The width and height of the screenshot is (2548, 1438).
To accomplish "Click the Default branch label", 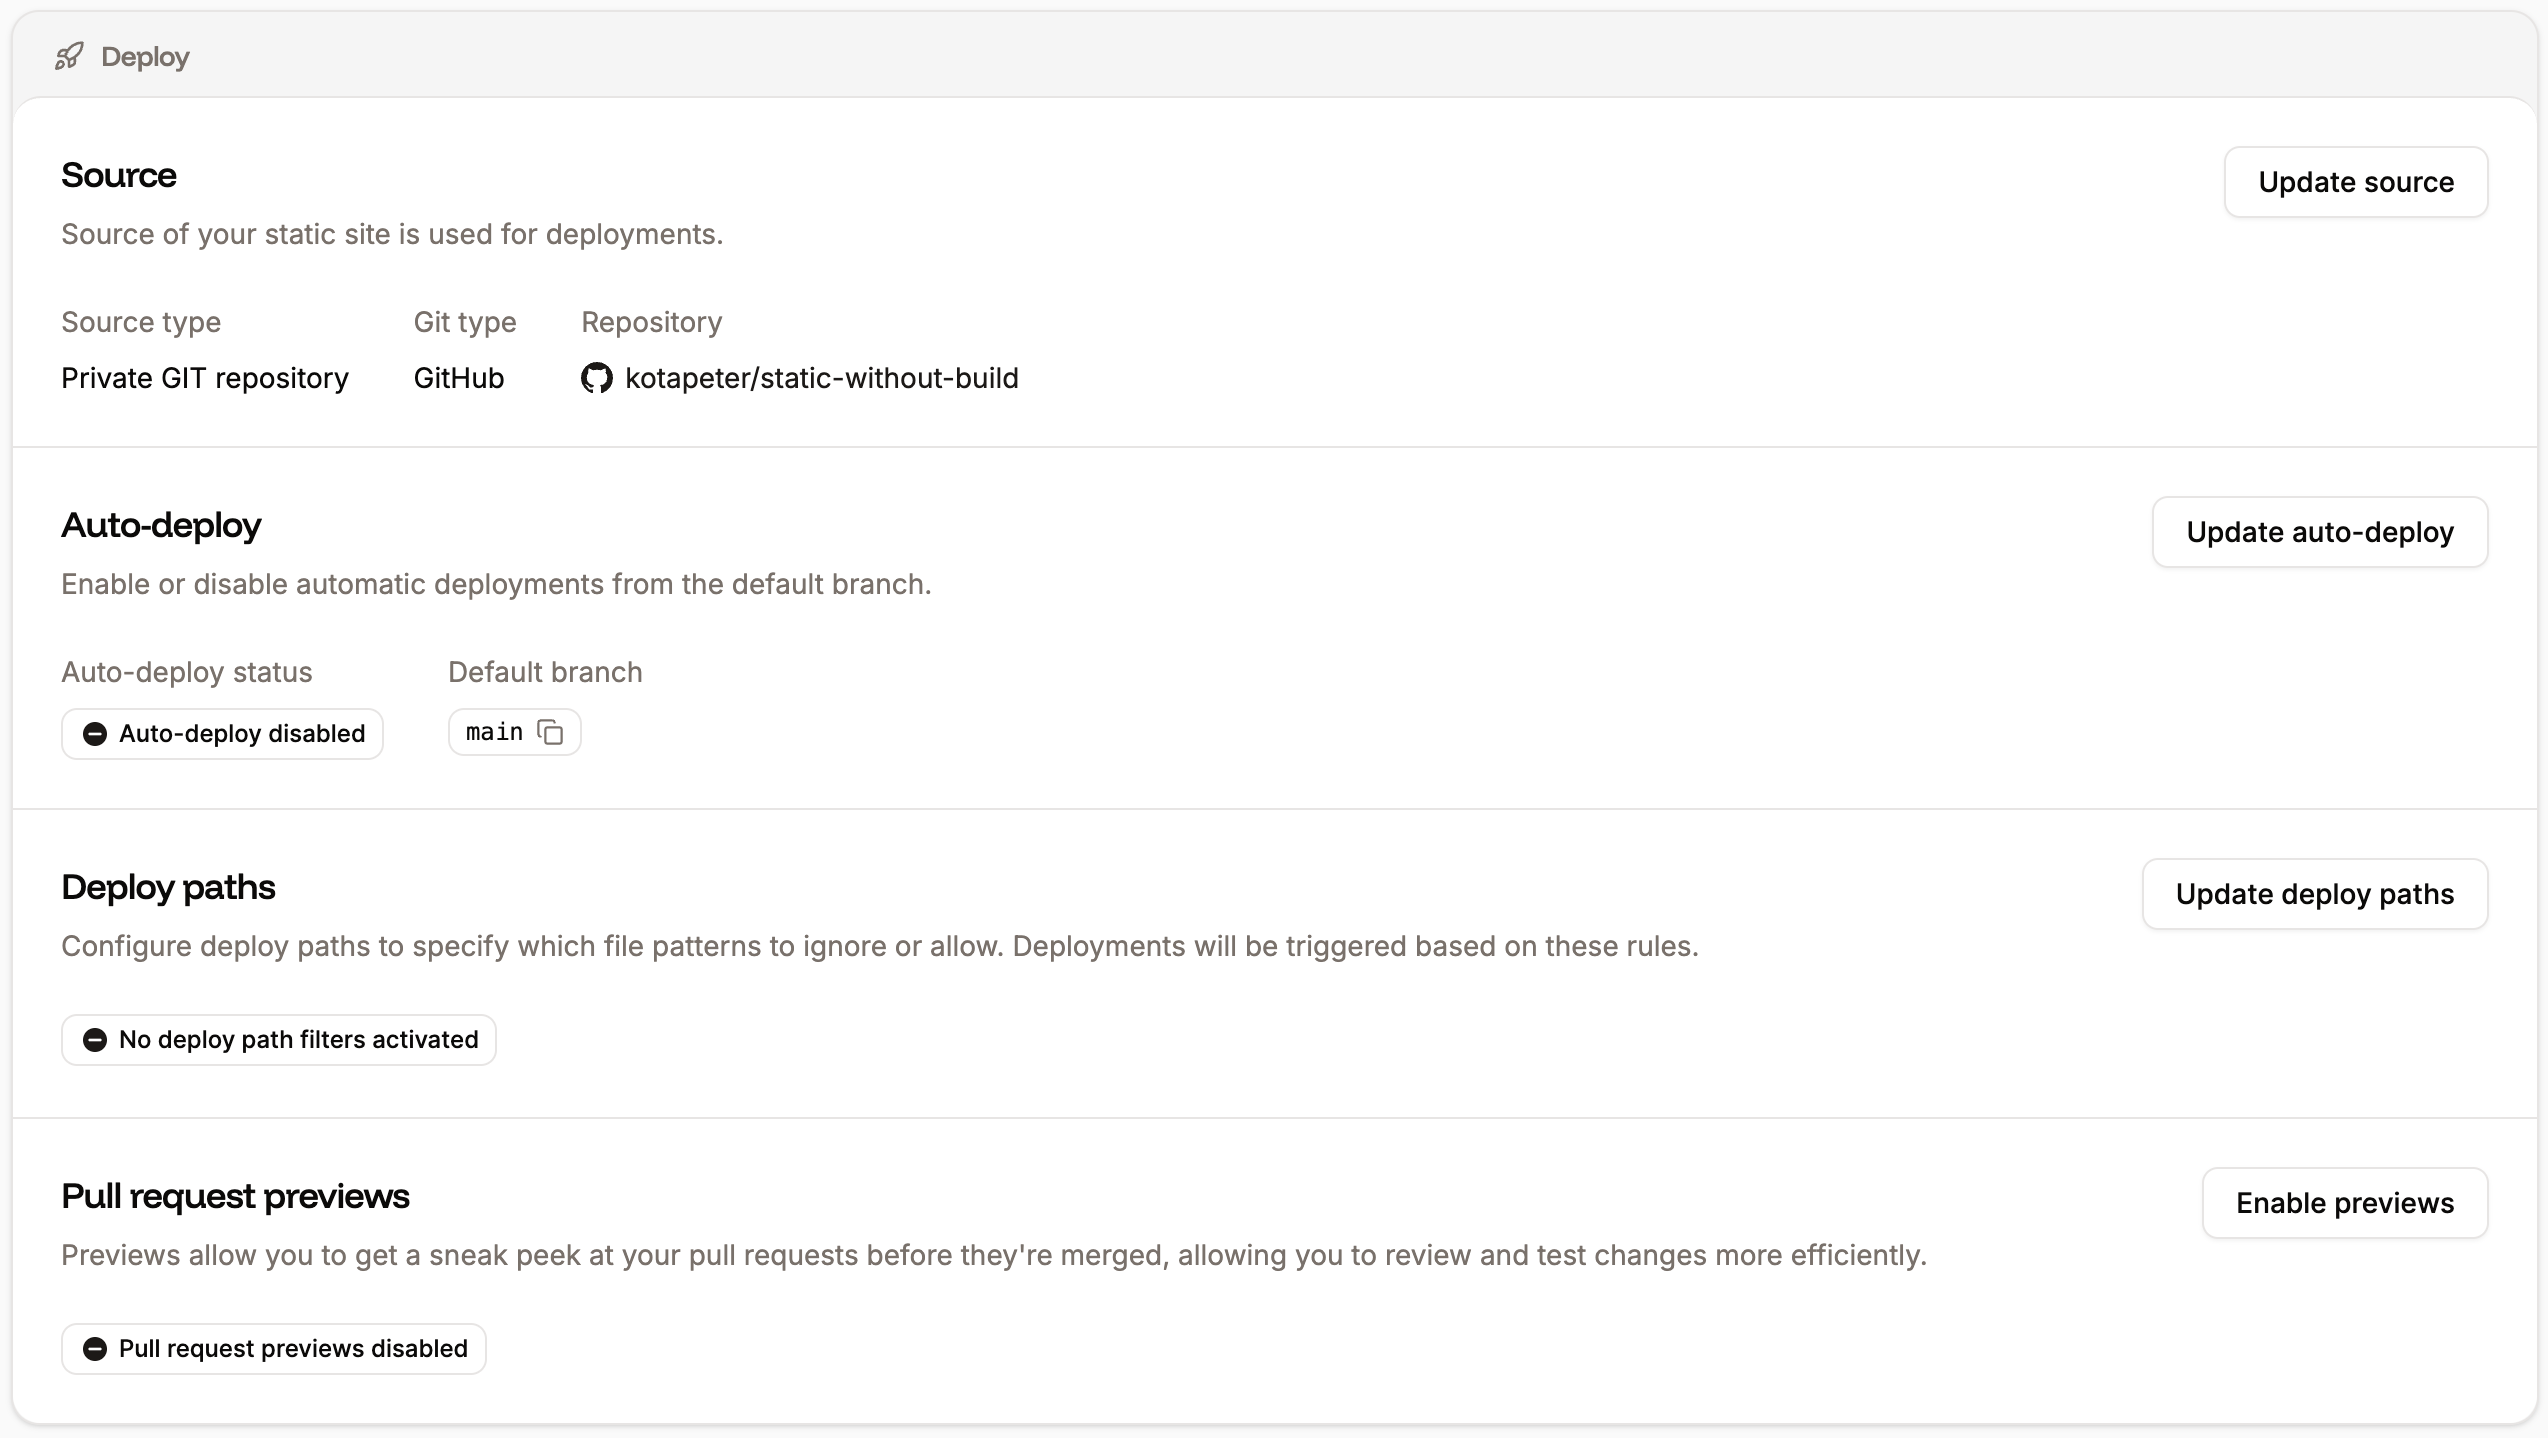I will click(544, 671).
